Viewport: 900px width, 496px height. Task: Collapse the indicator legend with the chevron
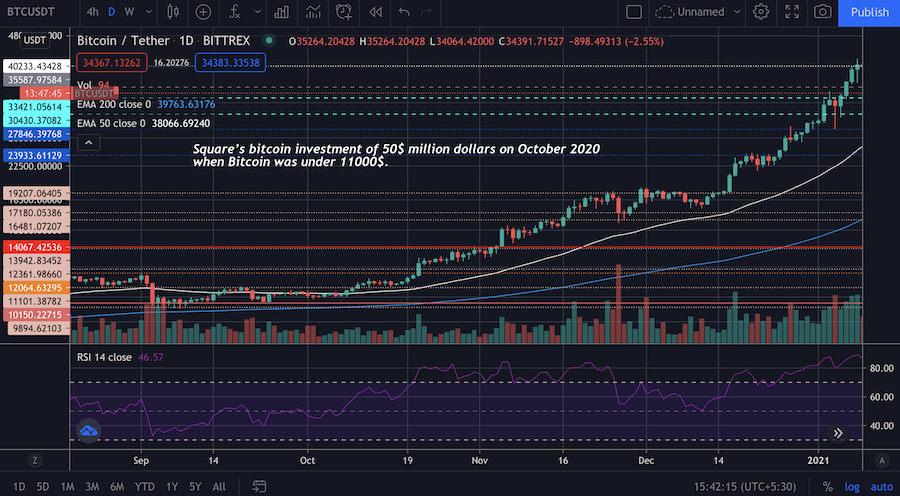88,142
